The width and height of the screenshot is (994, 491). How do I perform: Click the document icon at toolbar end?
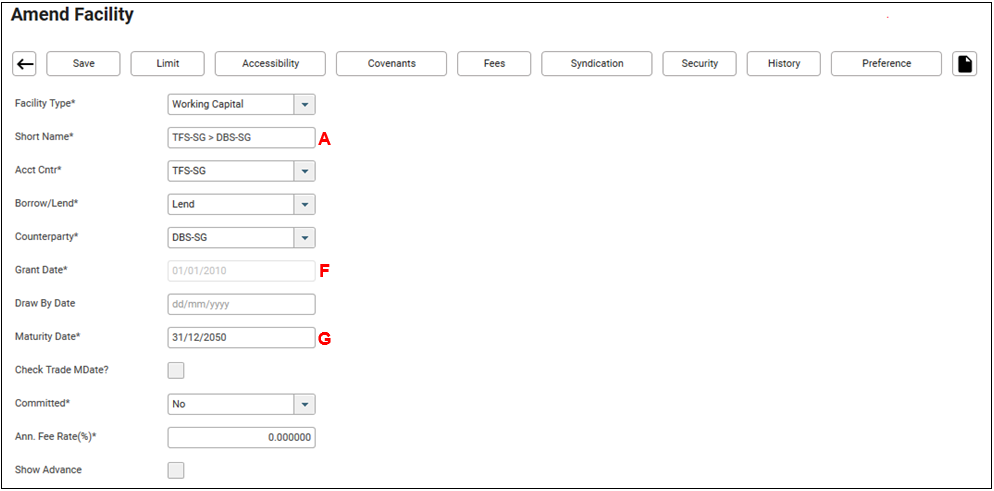964,64
